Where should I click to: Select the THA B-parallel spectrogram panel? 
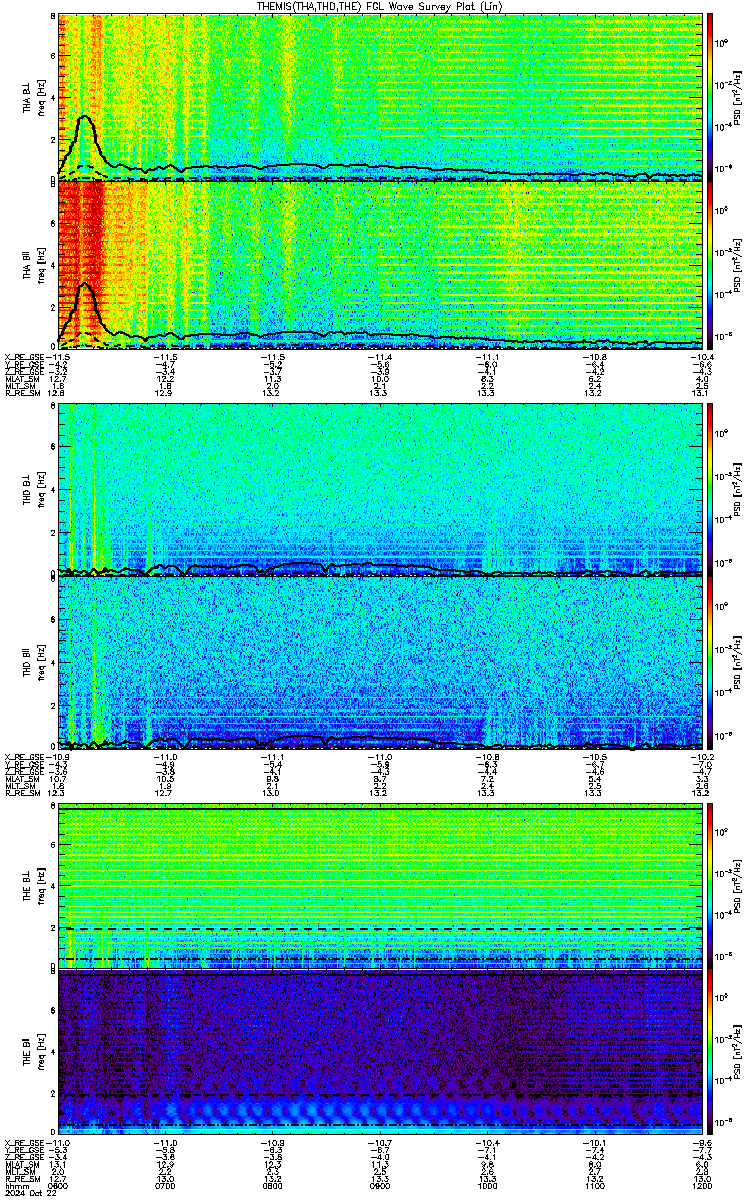[x=379, y=264]
